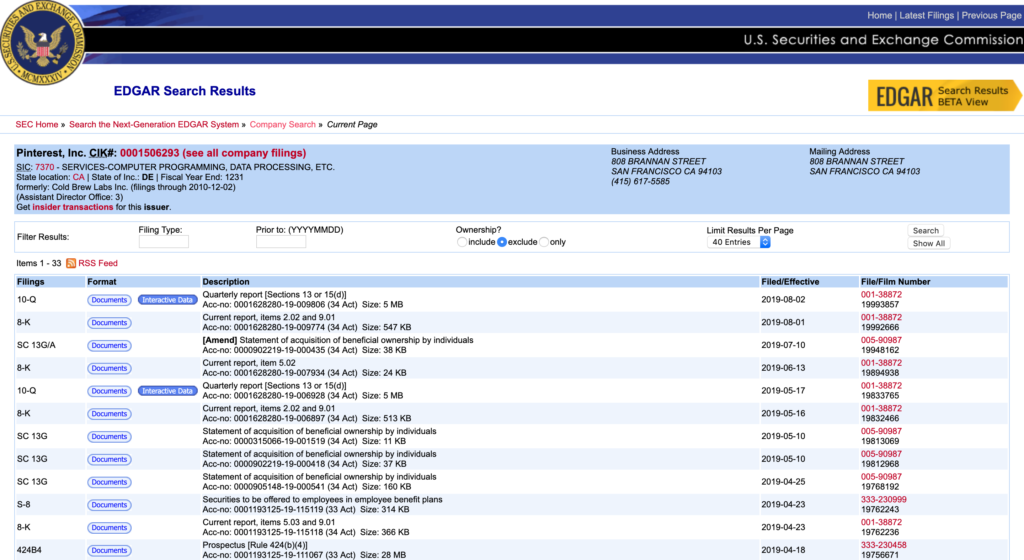Open Interactive Data for 10-Q filed 2019-08-02
Viewport: 1024px width, 560px height.
coord(168,300)
